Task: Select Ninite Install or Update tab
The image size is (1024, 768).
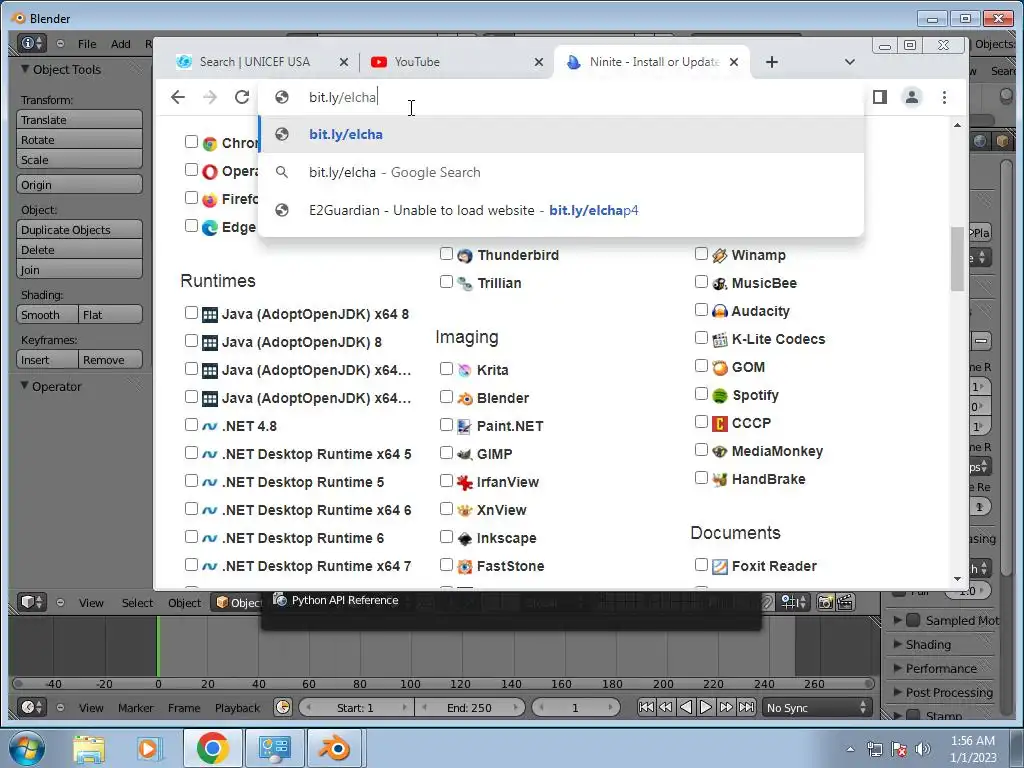Action: [x=652, y=62]
